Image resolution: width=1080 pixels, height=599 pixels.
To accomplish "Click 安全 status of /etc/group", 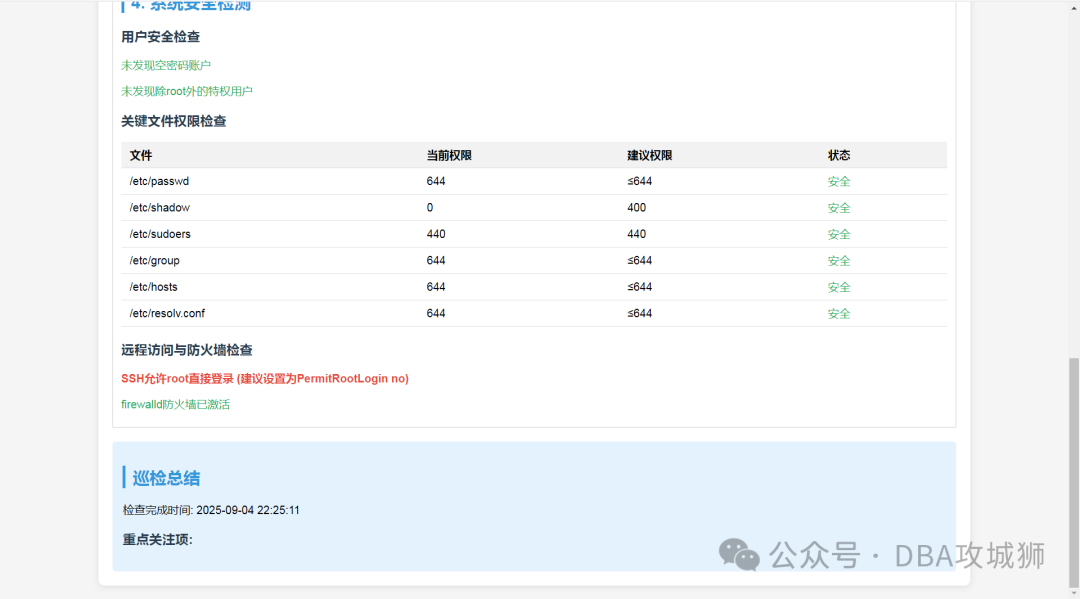I will pos(839,261).
